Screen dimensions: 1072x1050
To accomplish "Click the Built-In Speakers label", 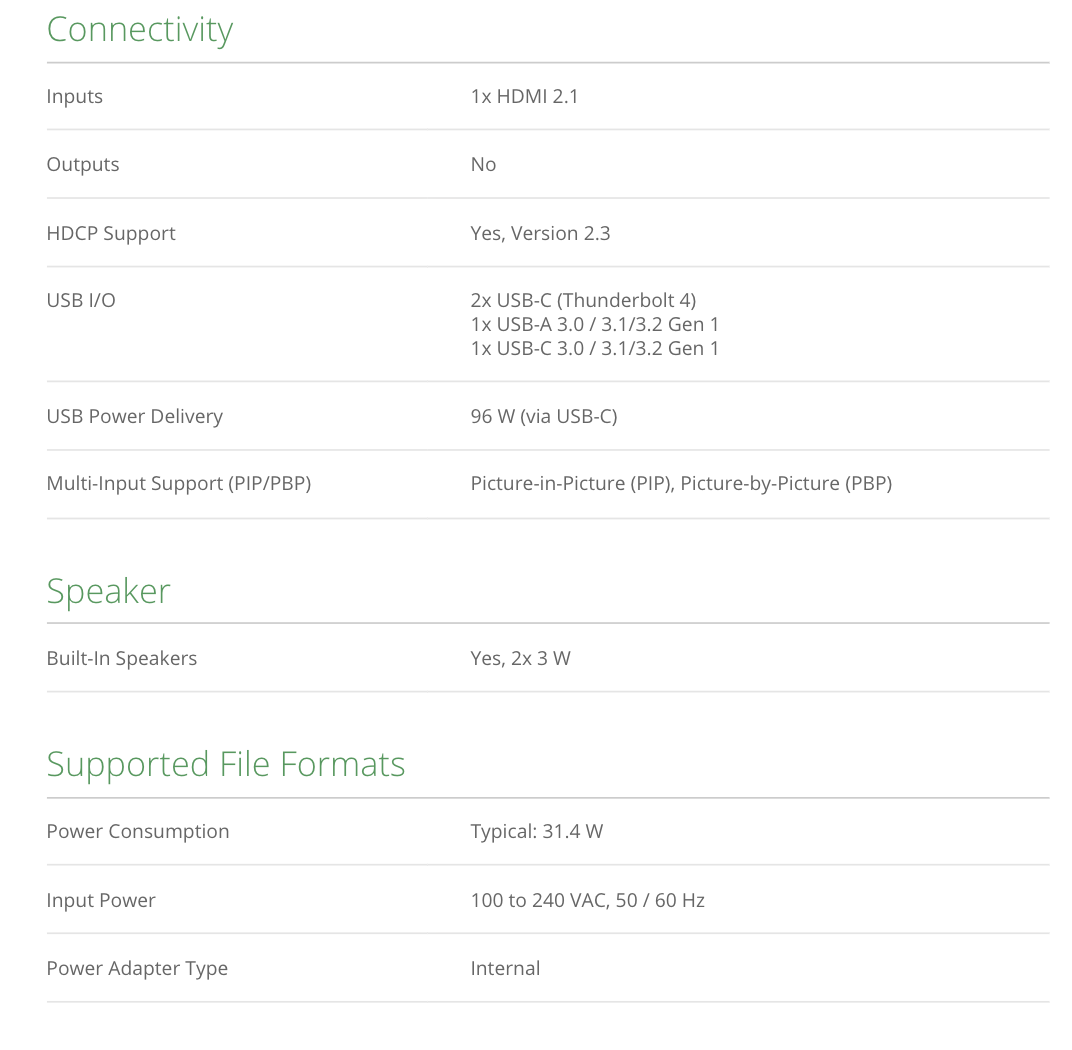I will [x=122, y=659].
